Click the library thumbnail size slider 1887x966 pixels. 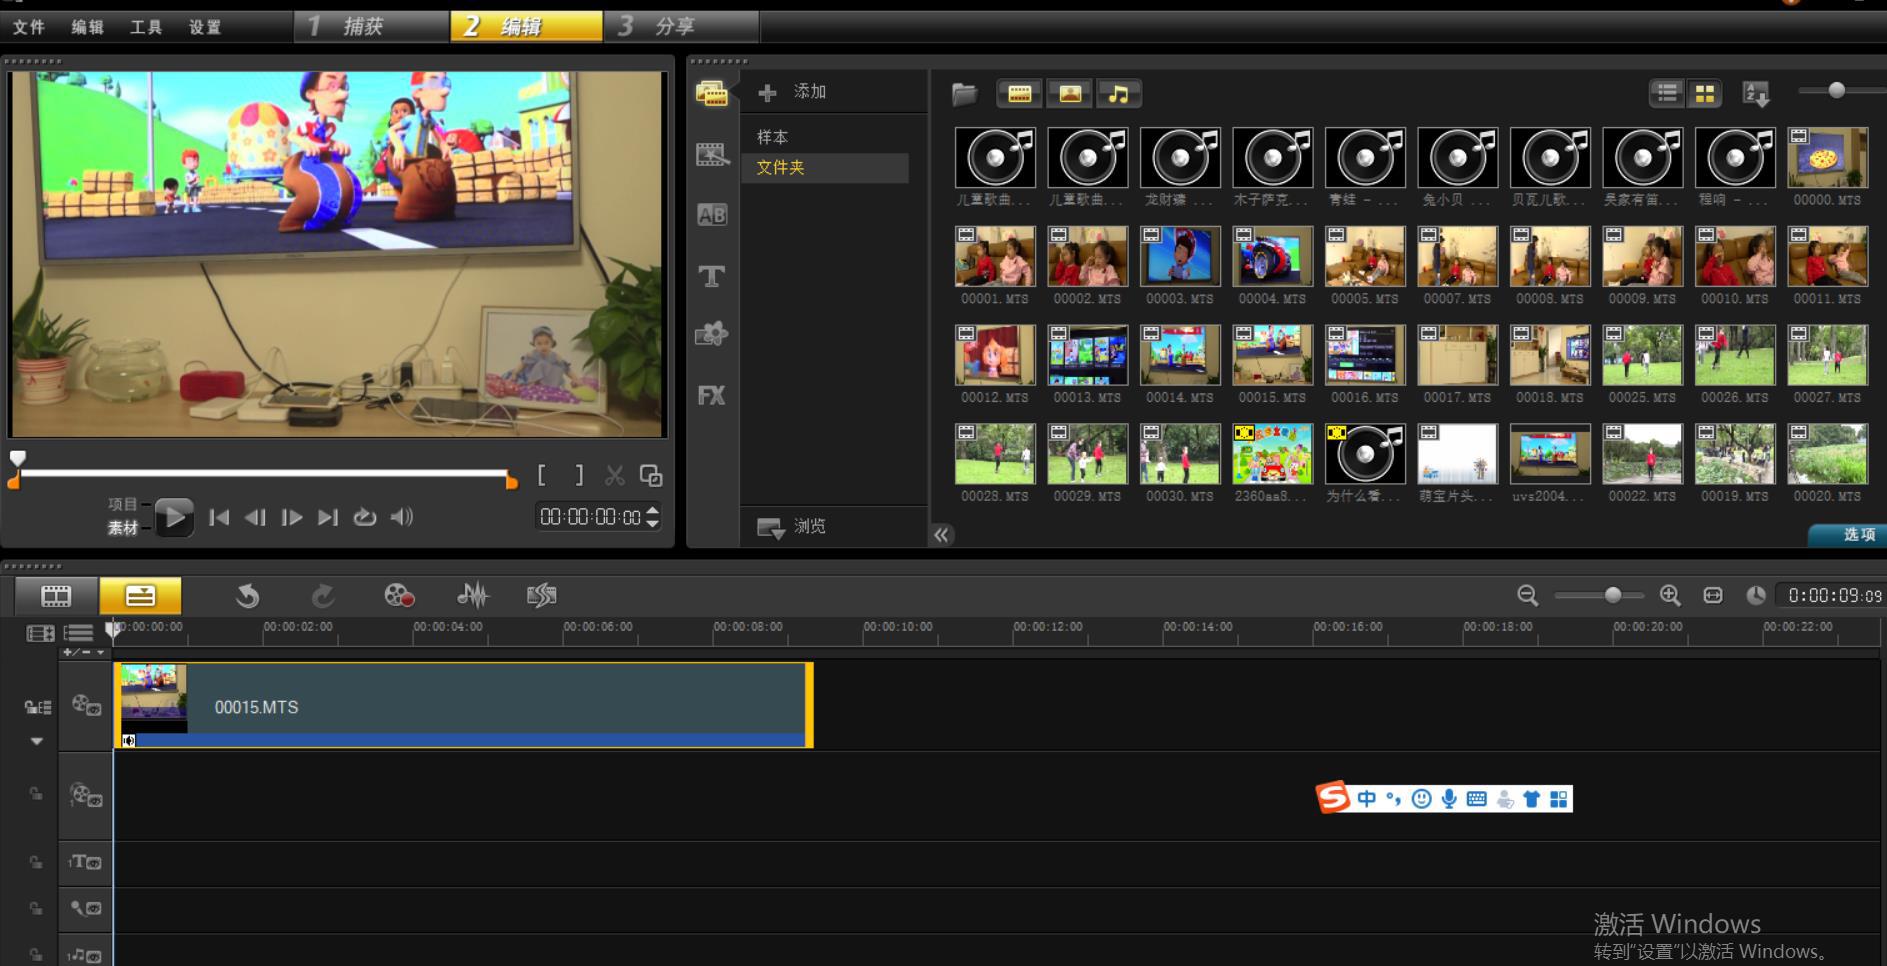coord(1836,91)
